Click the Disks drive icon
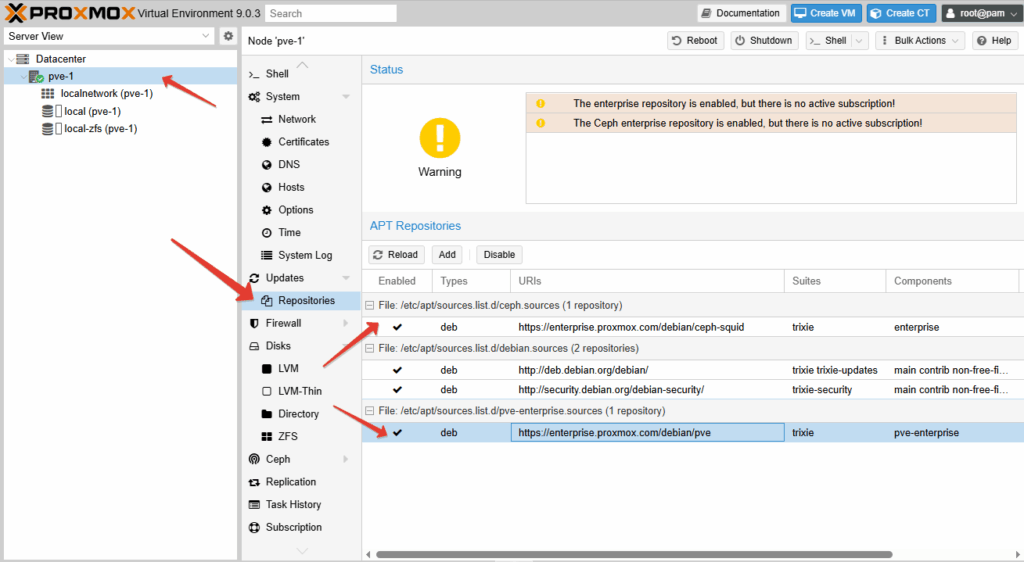 (254, 346)
